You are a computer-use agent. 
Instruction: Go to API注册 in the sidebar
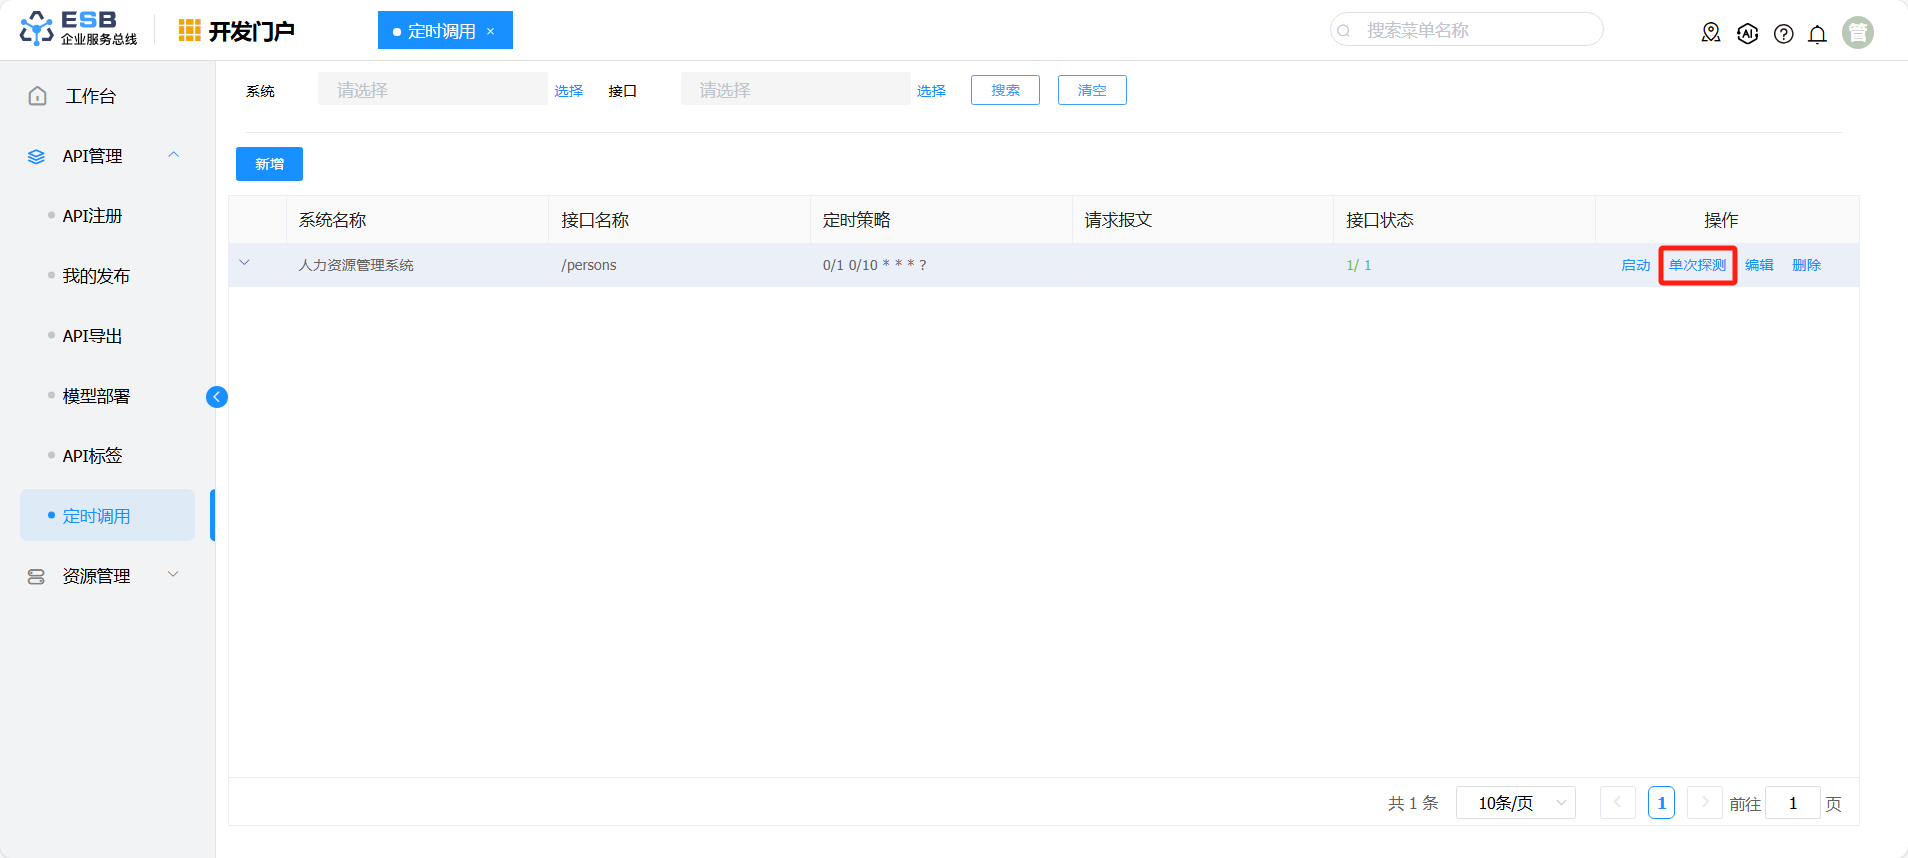point(92,216)
